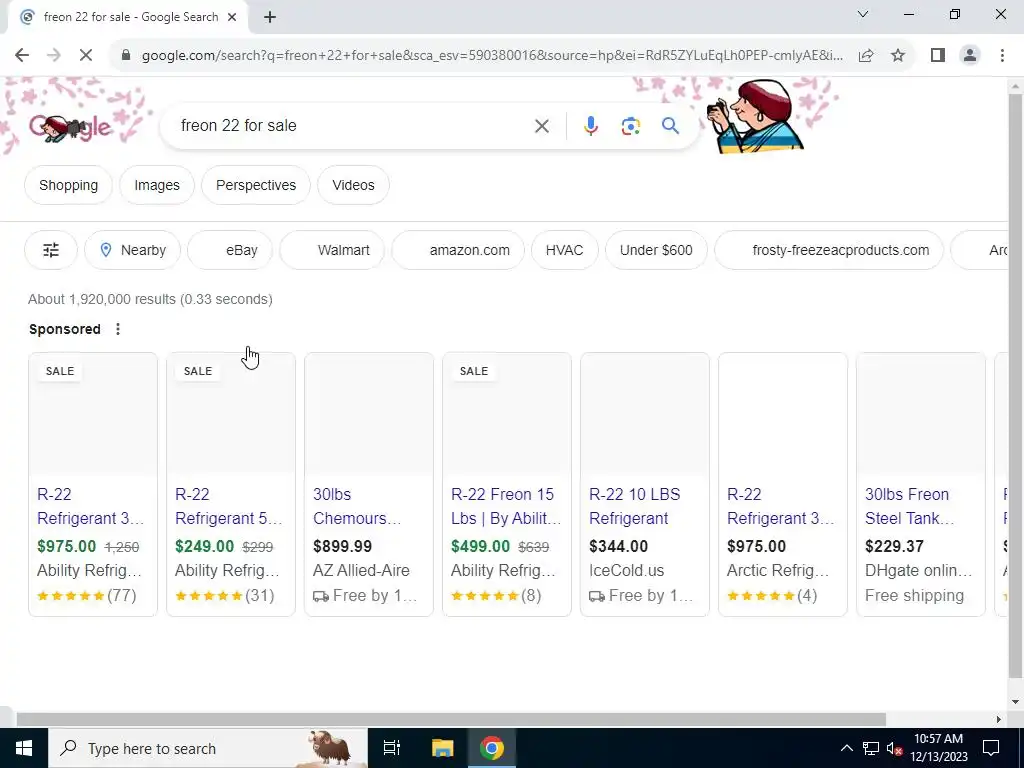Switch to Shopping results tab

[69, 185]
